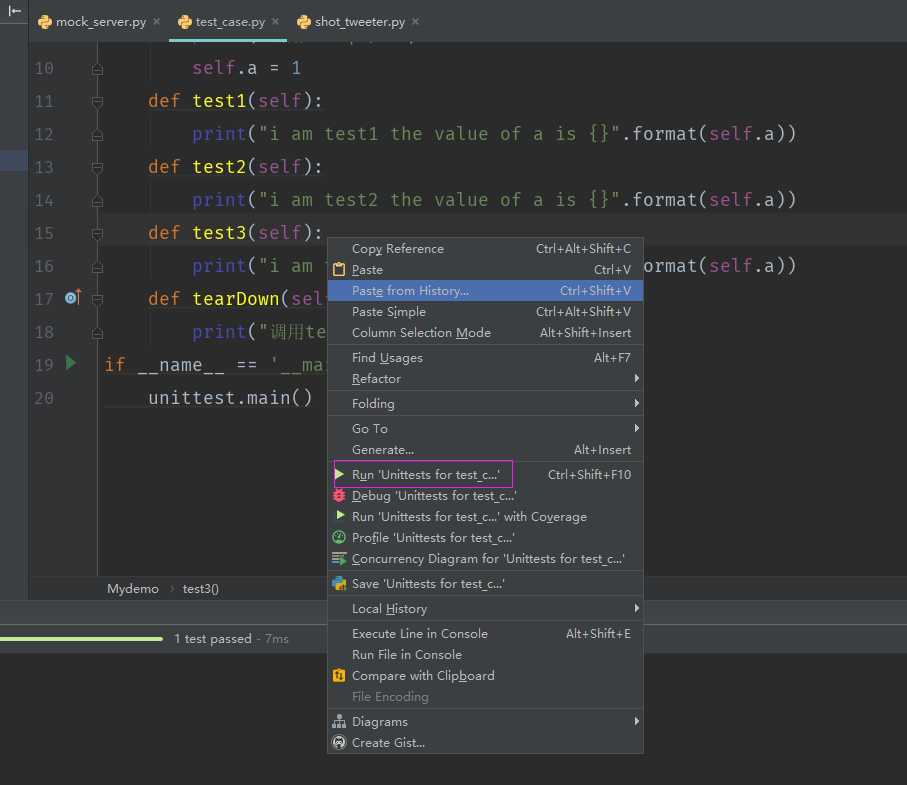Choose Copy Reference from the context menu
This screenshot has width=907, height=785.
[485, 249]
